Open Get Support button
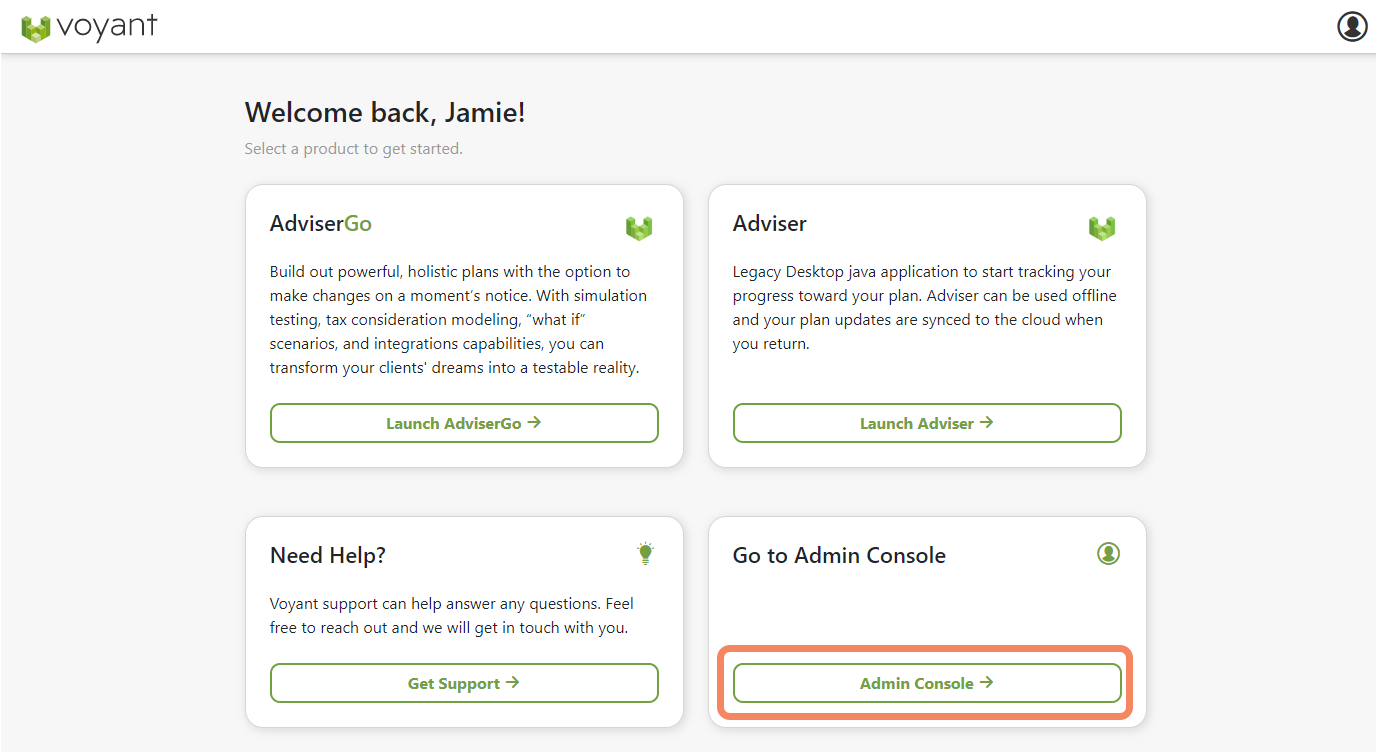This screenshot has height=752, width=1376. tap(464, 683)
